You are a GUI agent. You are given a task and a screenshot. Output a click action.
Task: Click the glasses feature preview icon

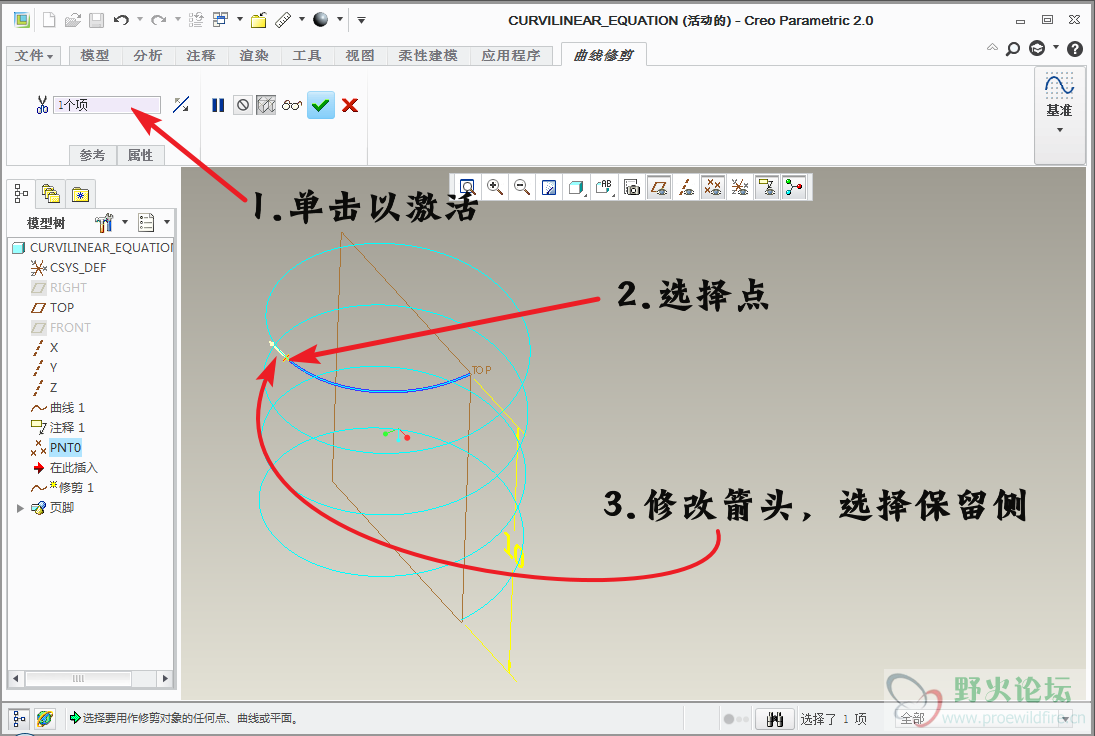click(x=292, y=105)
